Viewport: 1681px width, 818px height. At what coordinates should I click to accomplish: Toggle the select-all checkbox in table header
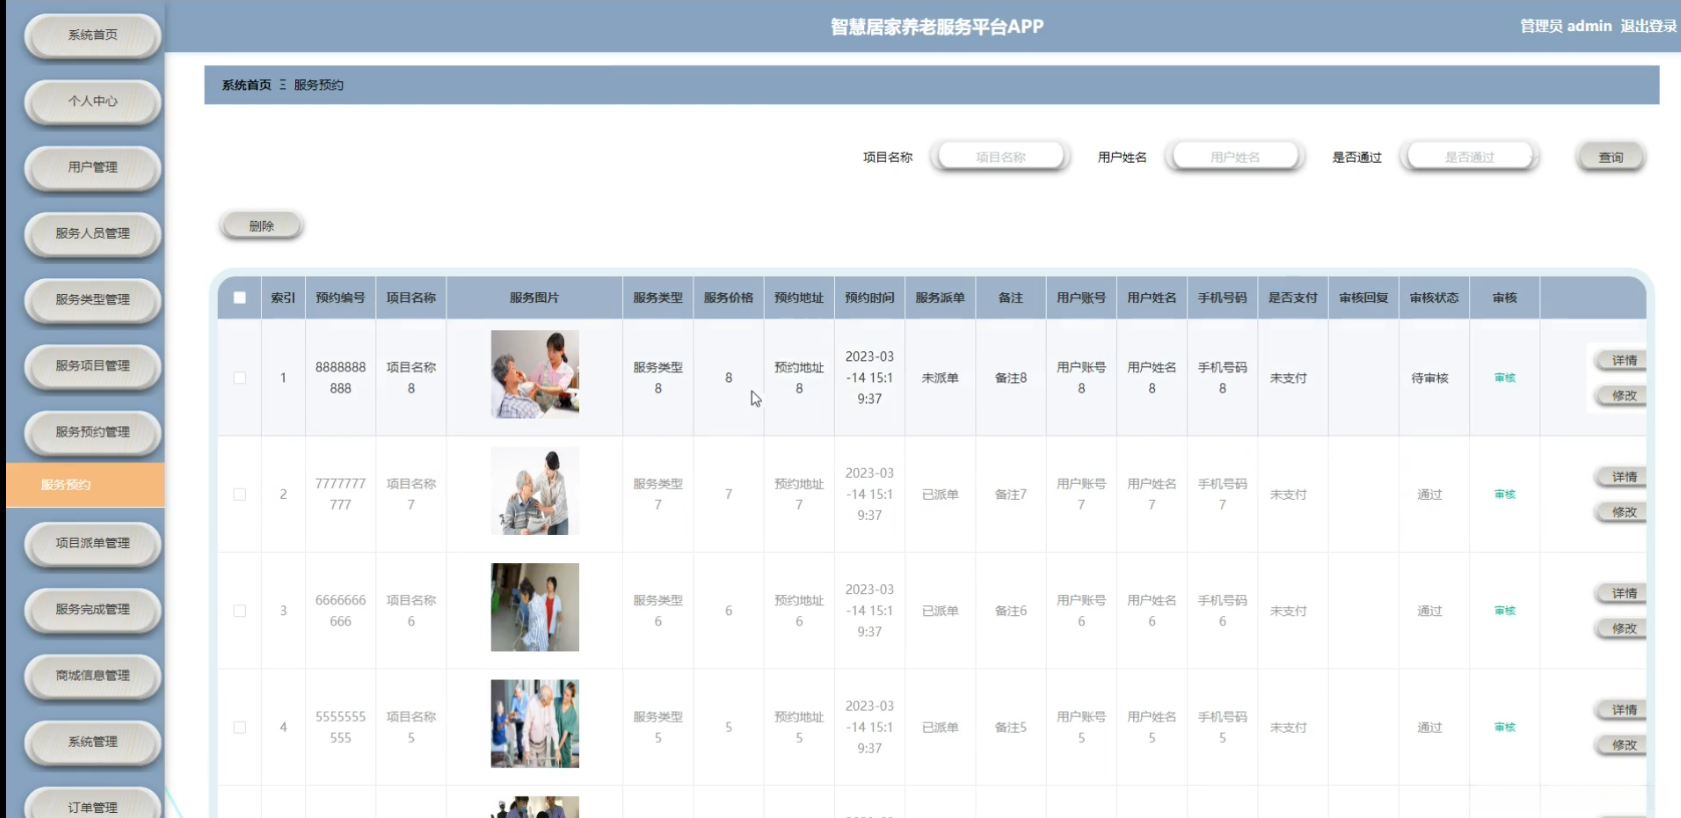[240, 297]
